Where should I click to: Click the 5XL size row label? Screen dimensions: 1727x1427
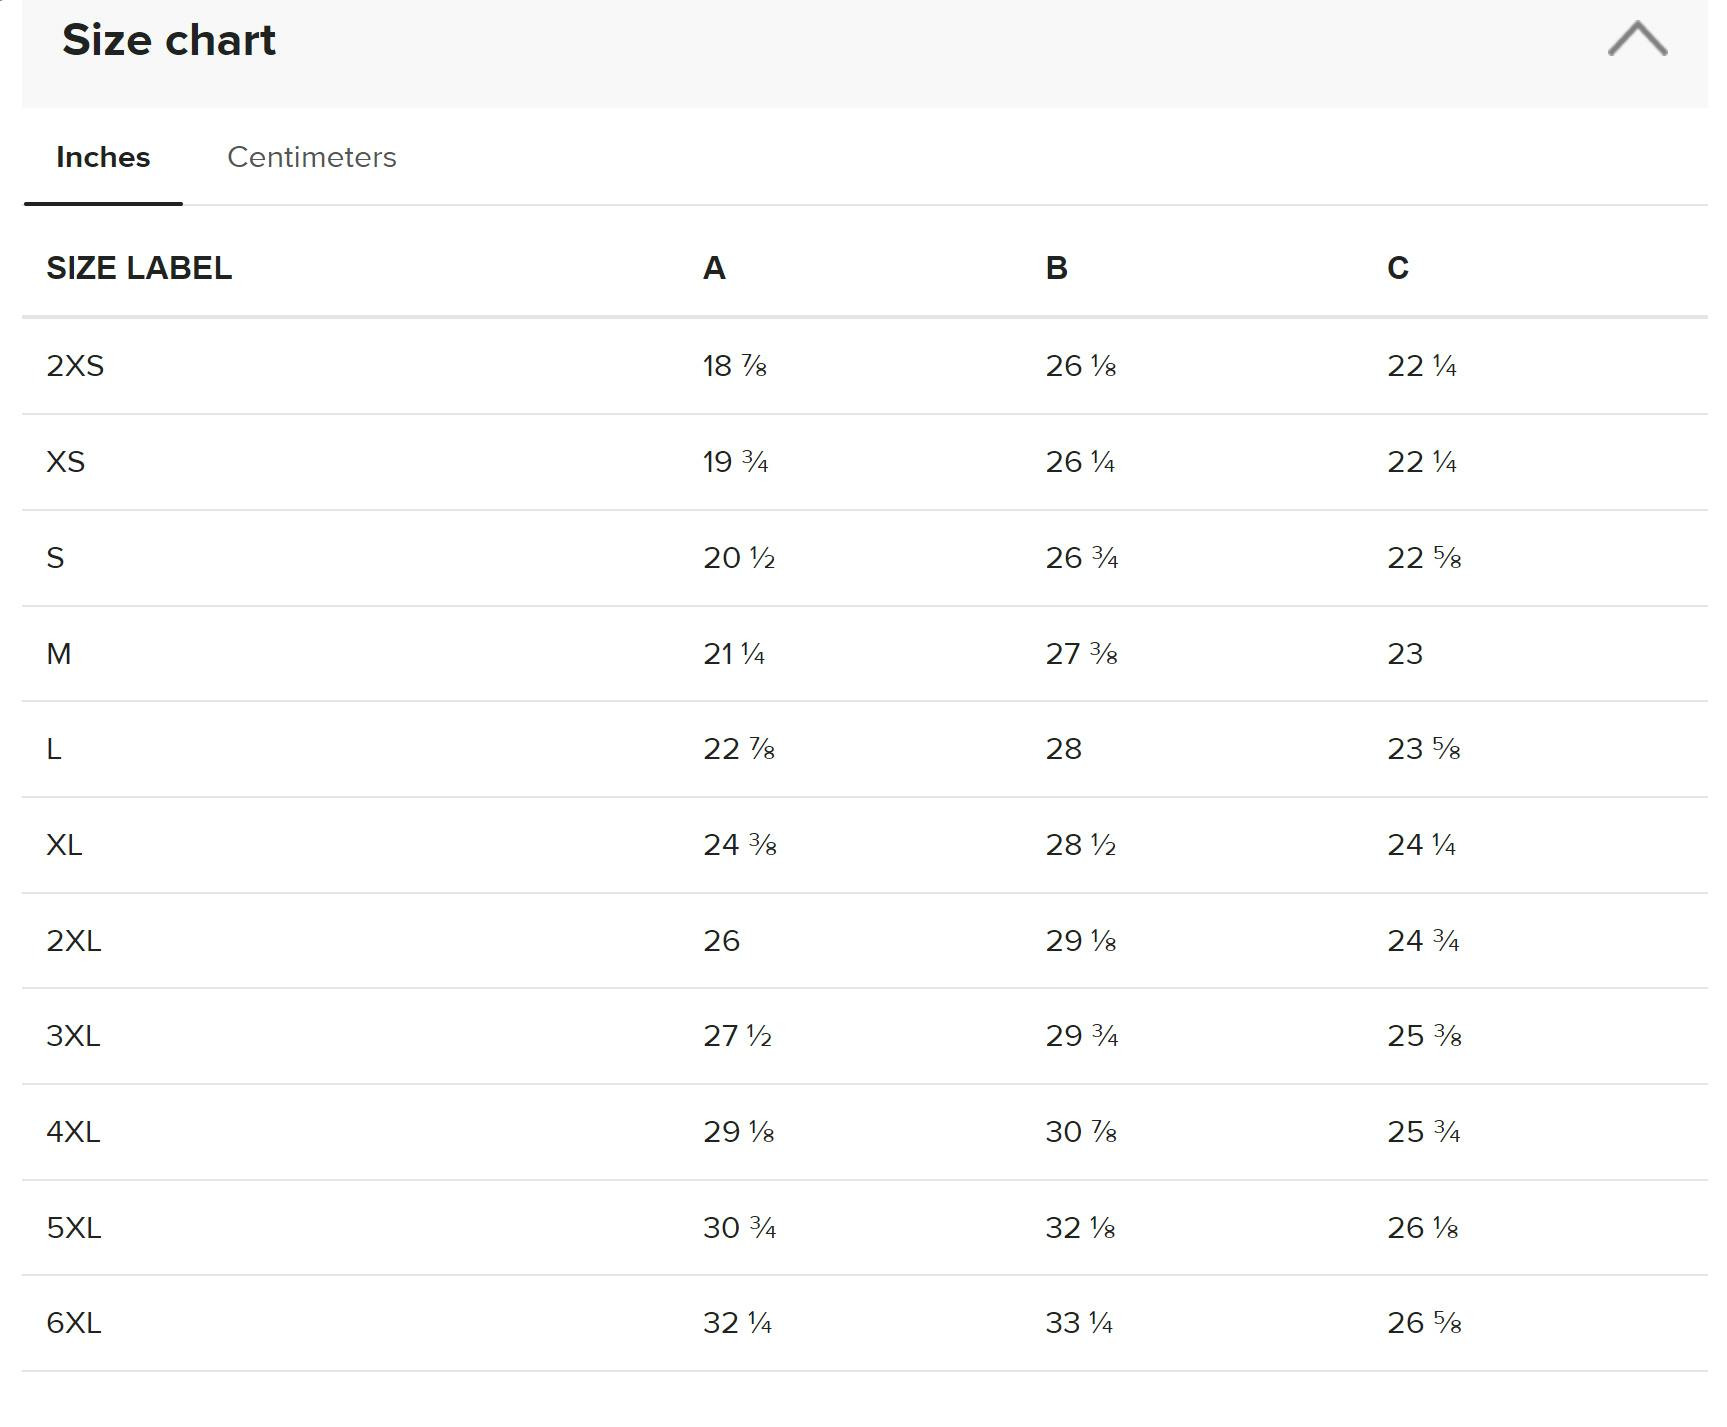73,1228
